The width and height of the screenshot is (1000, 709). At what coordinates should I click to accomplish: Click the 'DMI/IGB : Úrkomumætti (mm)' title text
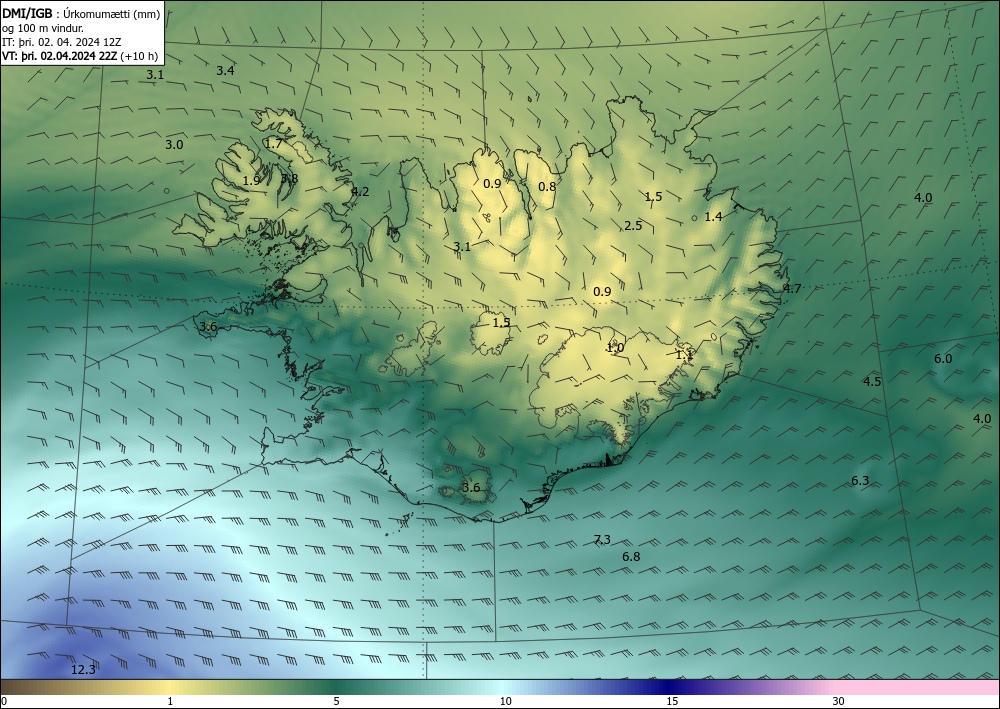81,13
